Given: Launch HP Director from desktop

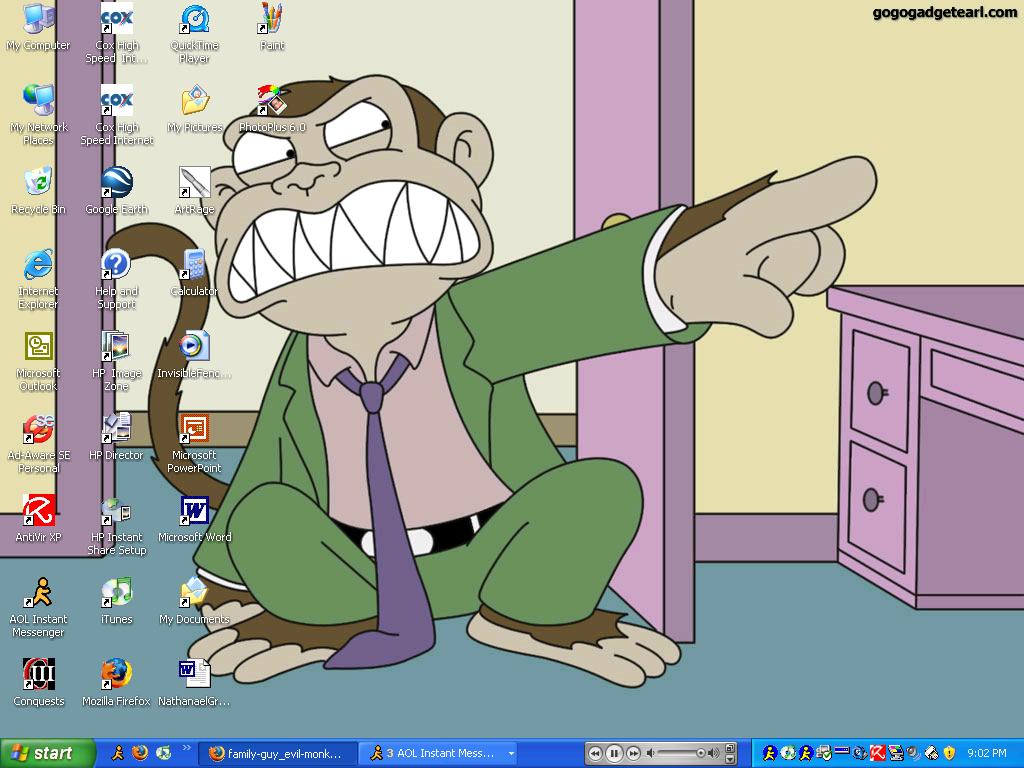Looking at the screenshot, I should pos(116,438).
